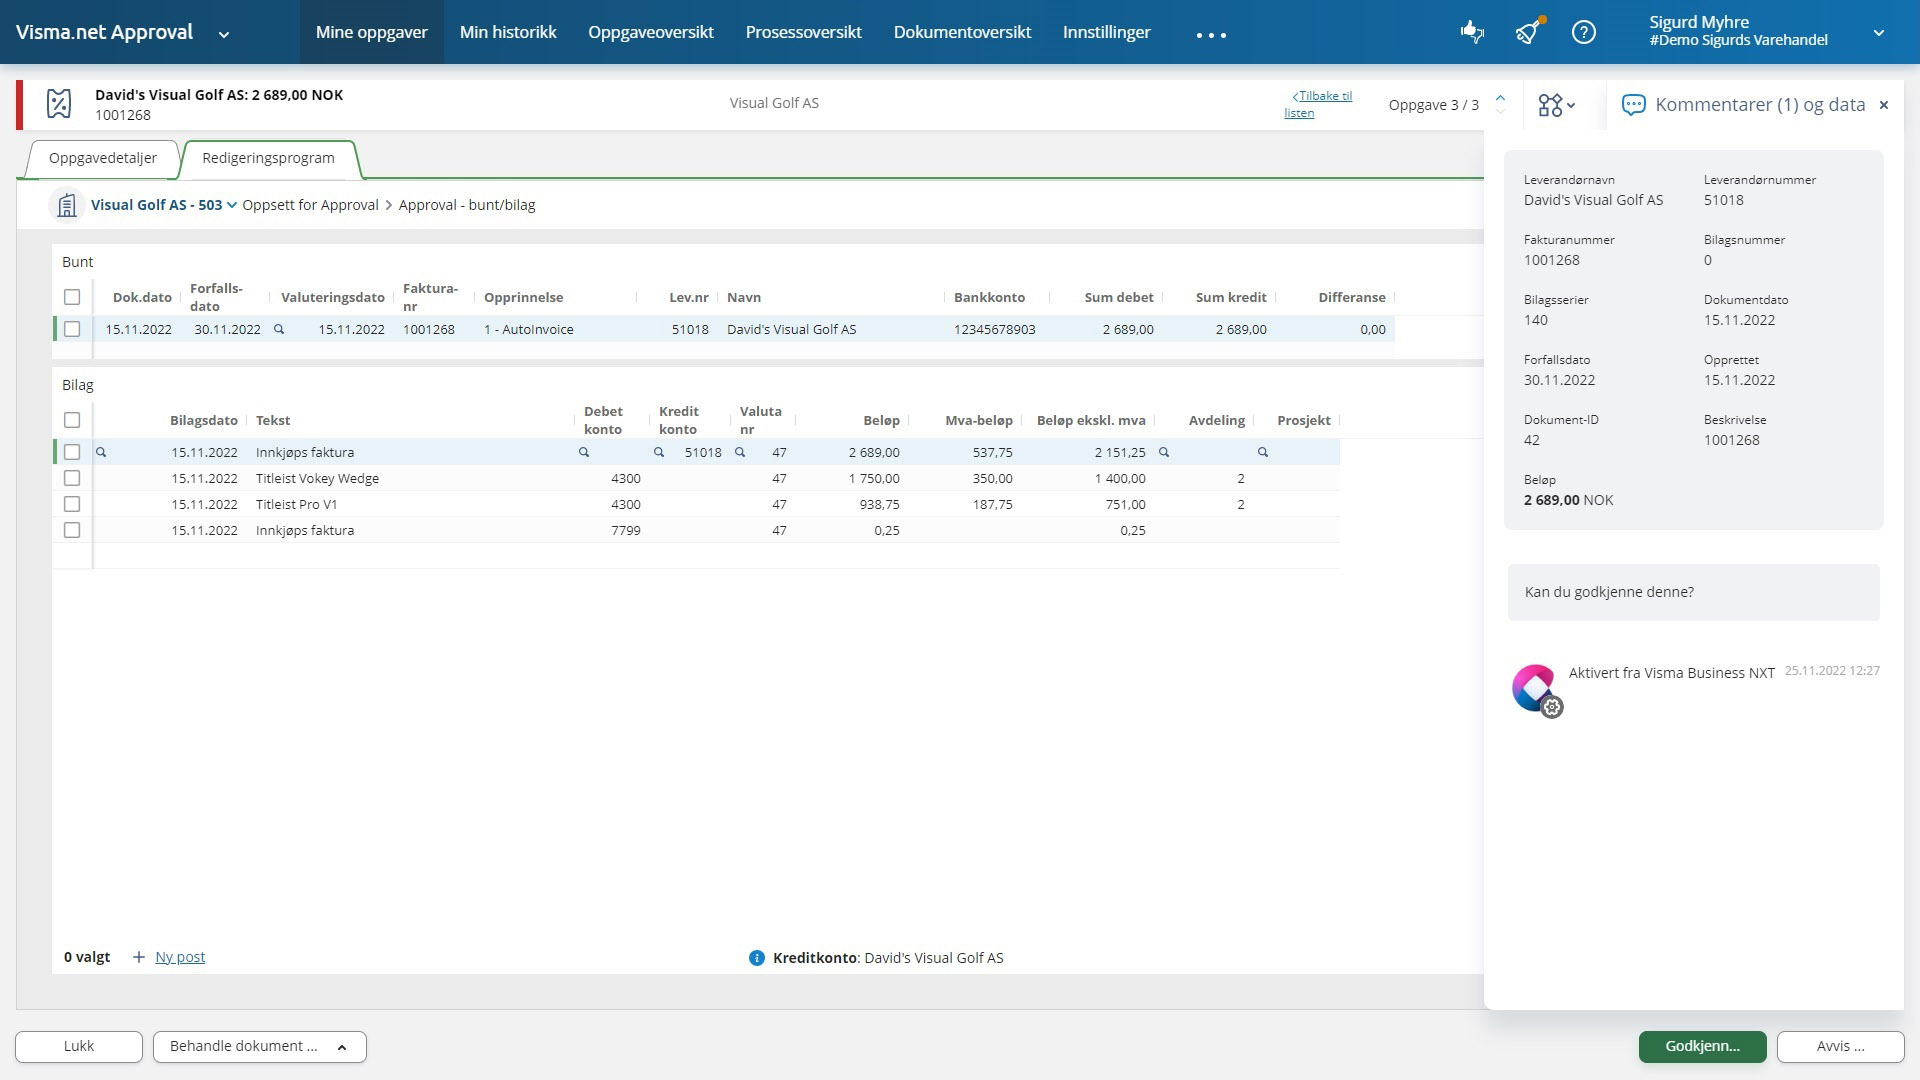Viewport: 1920px width, 1080px height.
Task: Expand the Visual Golf AS - 503 selector
Action: [x=229, y=204]
